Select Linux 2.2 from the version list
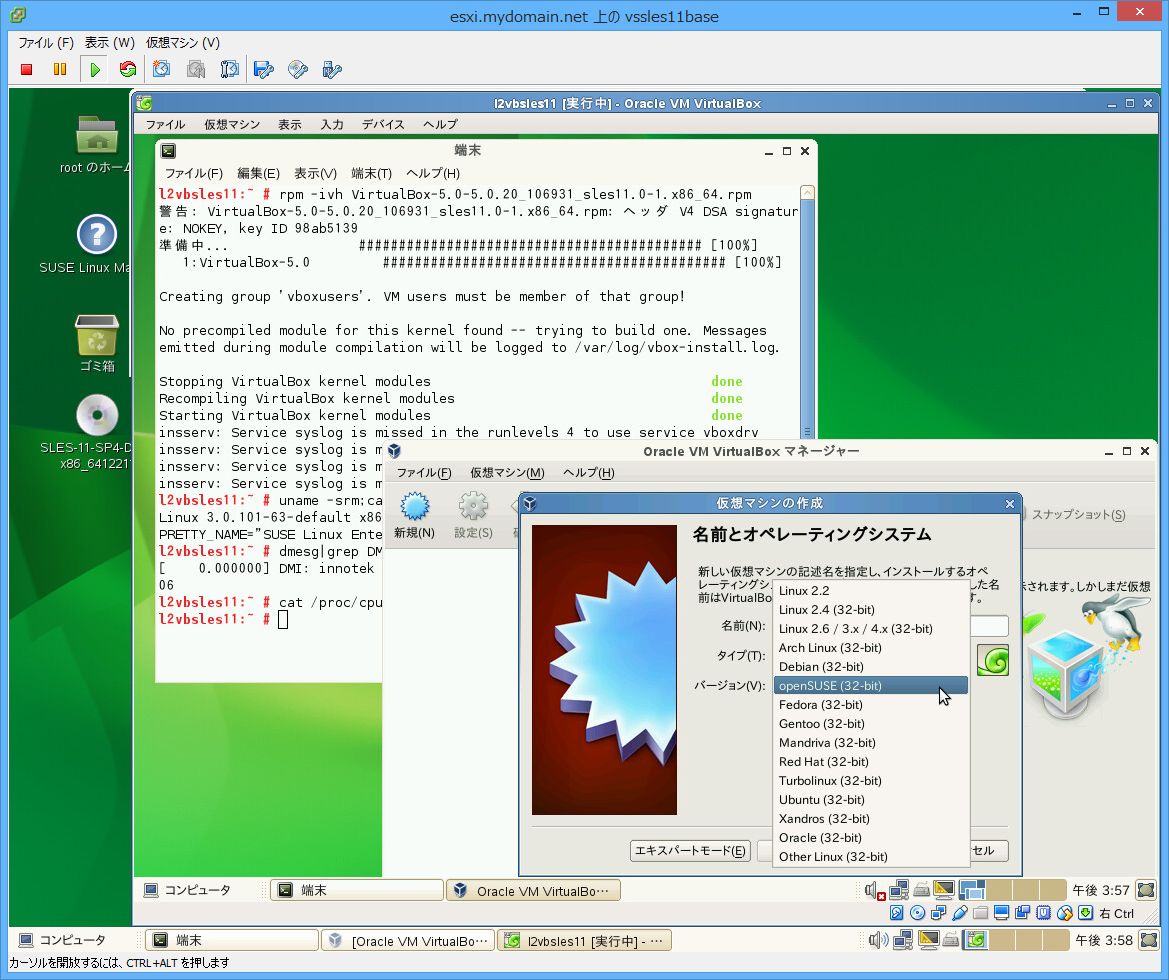Image resolution: width=1169 pixels, height=980 pixels. [x=871, y=591]
